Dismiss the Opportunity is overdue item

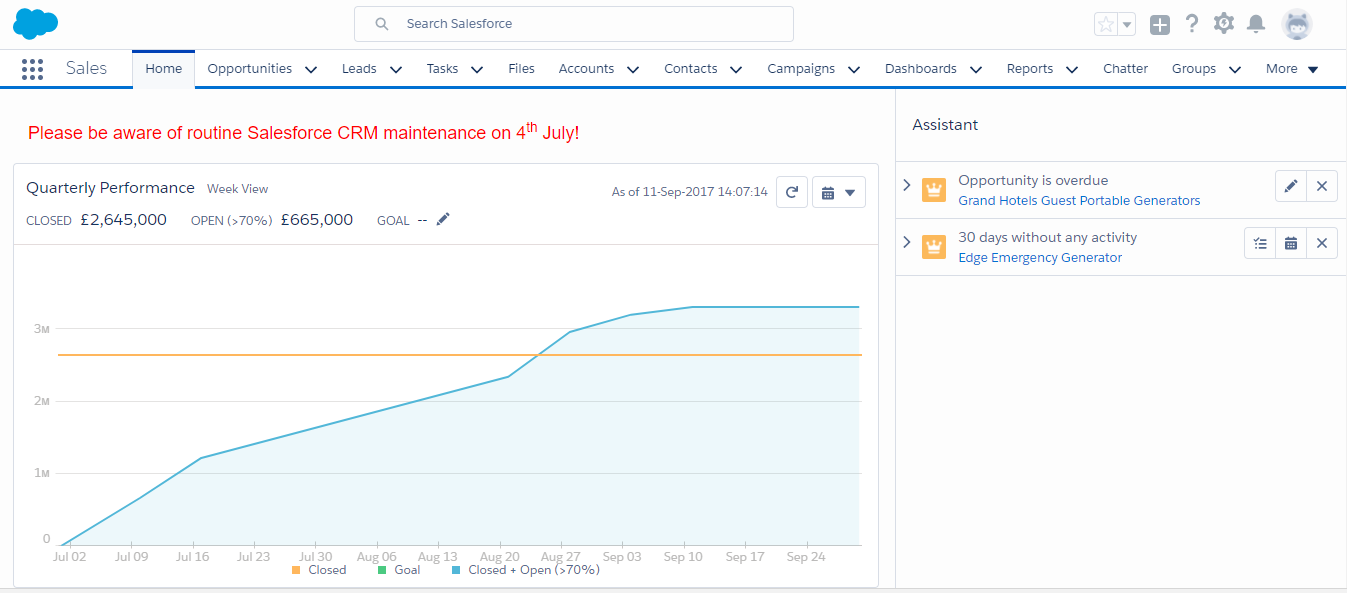point(1322,186)
